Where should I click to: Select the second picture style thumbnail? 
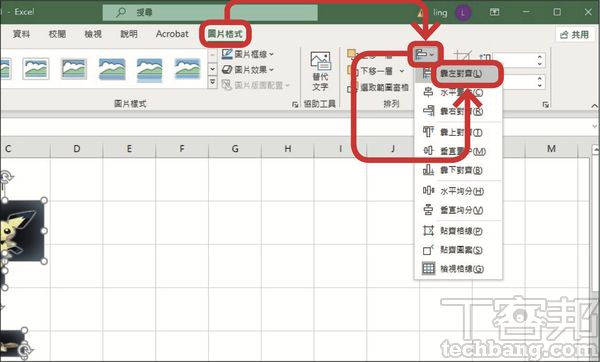(x=74, y=69)
